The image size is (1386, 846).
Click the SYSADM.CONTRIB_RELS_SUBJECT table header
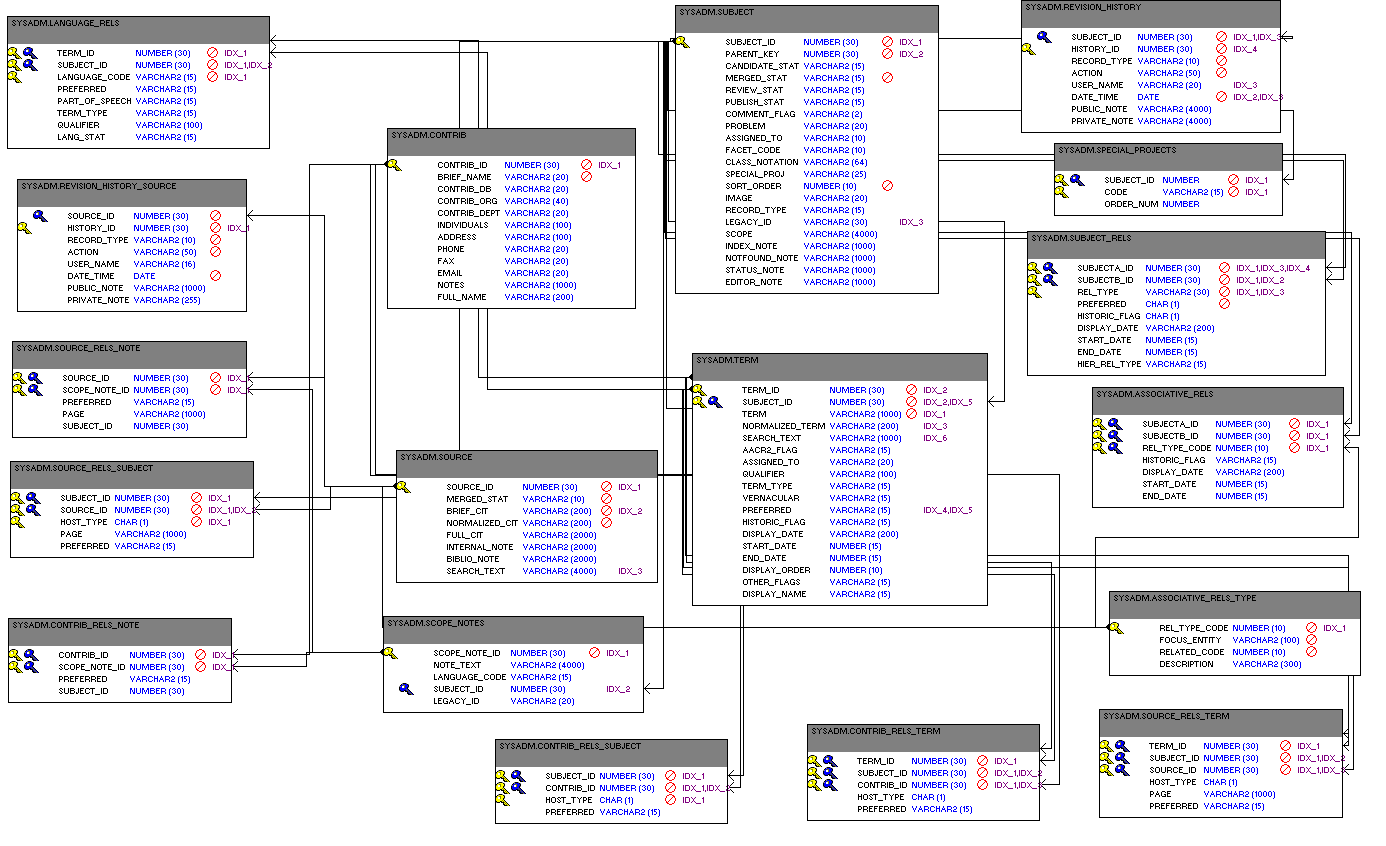point(612,752)
